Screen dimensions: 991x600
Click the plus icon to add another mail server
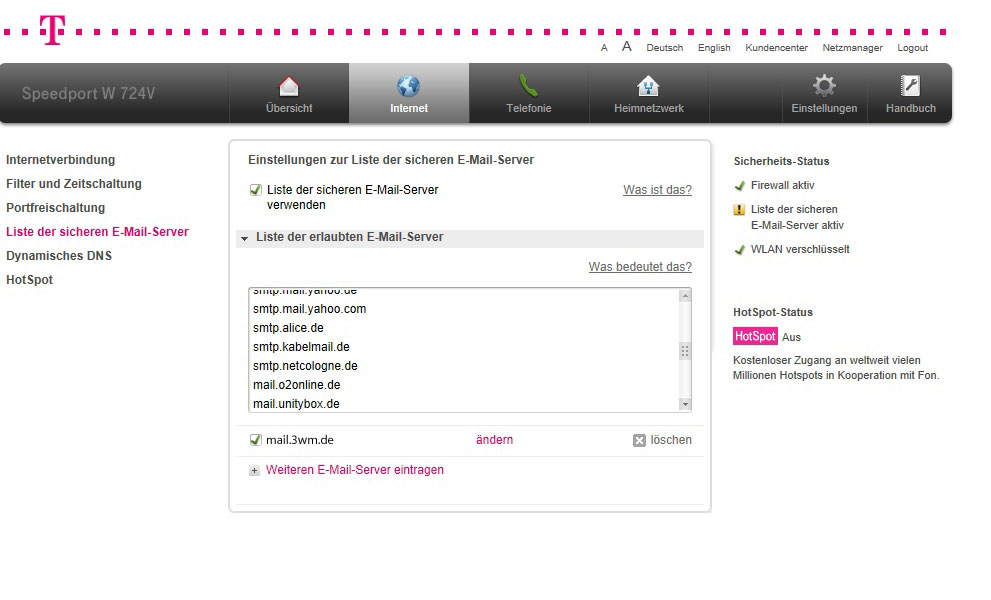coord(254,471)
